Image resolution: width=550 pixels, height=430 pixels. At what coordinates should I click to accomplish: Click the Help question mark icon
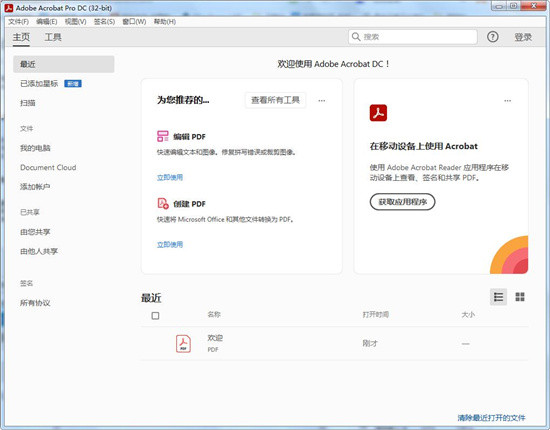point(492,36)
